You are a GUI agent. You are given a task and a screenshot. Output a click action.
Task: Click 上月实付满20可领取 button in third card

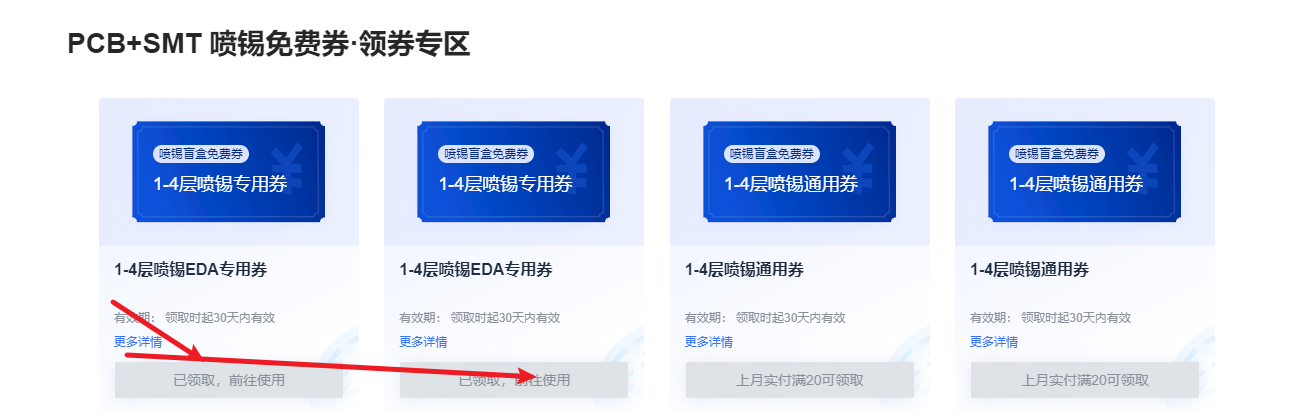pyautogui.click(x=800, y=380)
